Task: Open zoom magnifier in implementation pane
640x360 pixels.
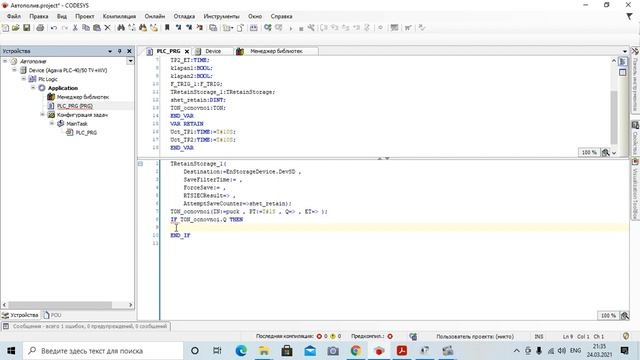Action: click(624, 316)
